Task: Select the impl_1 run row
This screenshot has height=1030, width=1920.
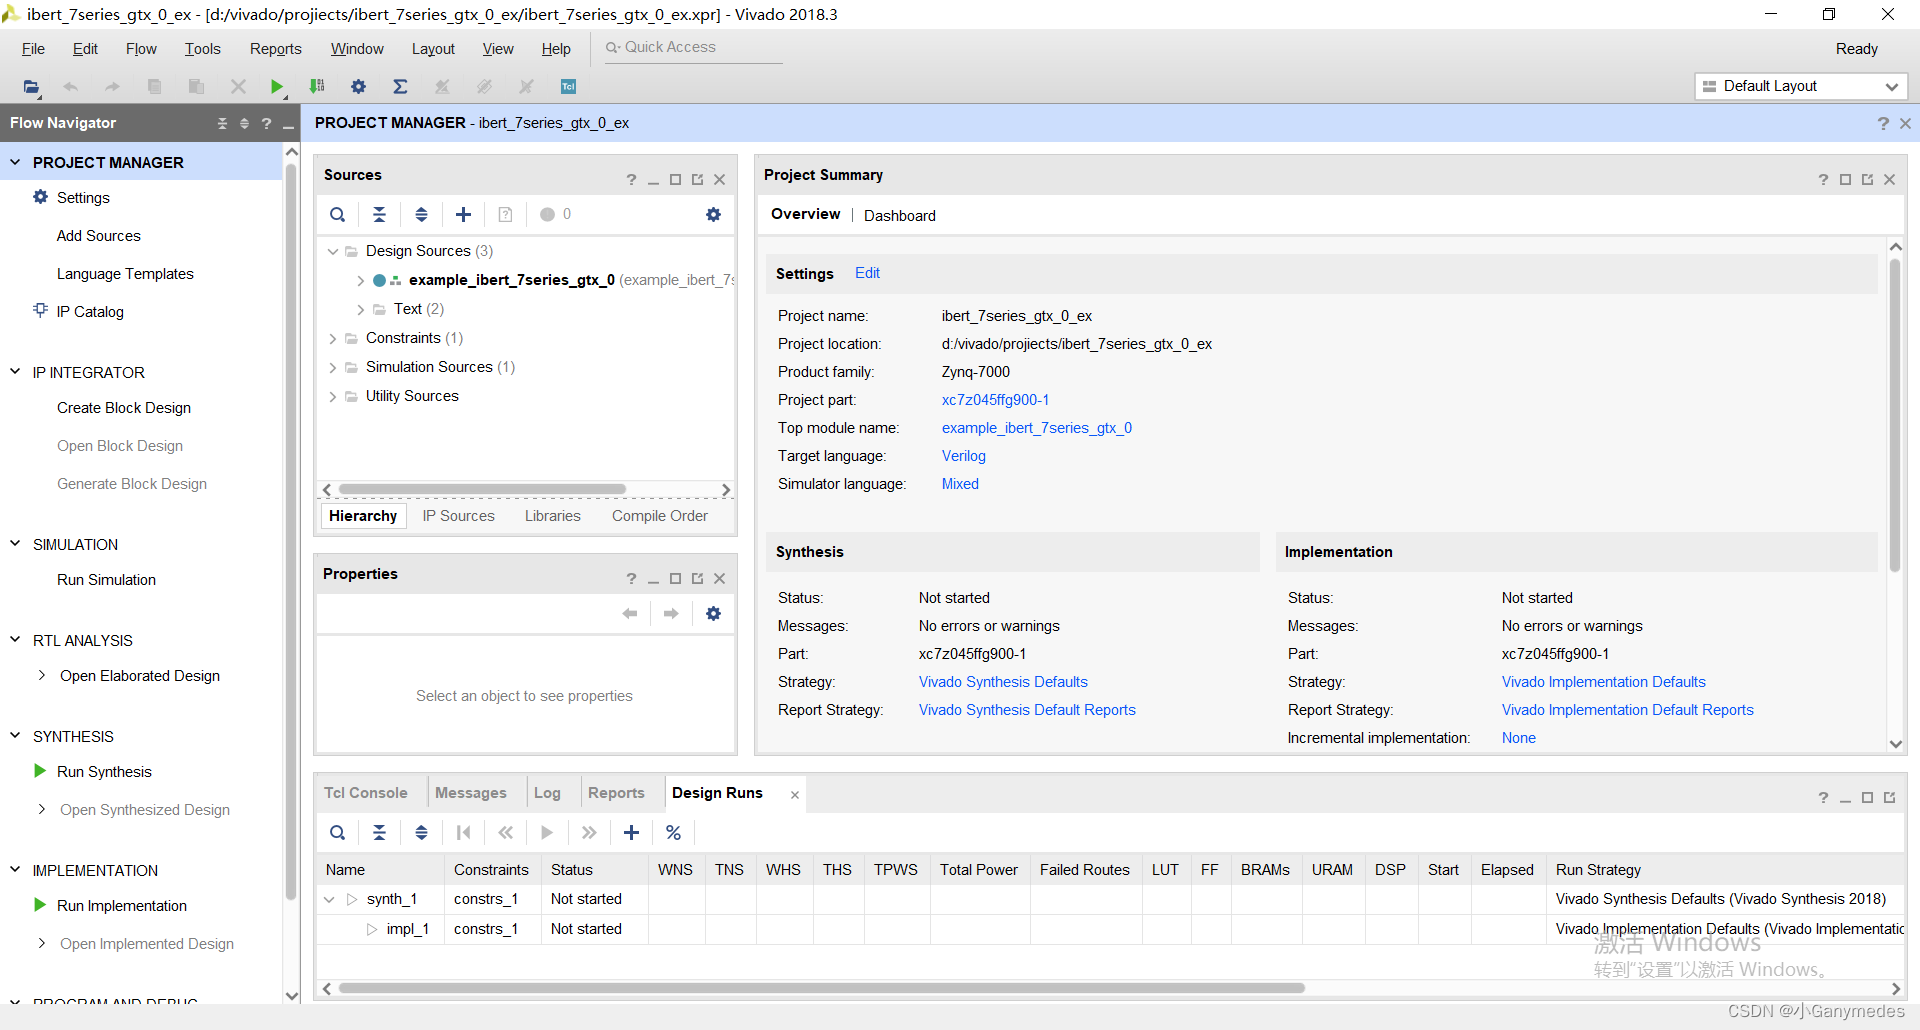Action: coord(1110,929)
